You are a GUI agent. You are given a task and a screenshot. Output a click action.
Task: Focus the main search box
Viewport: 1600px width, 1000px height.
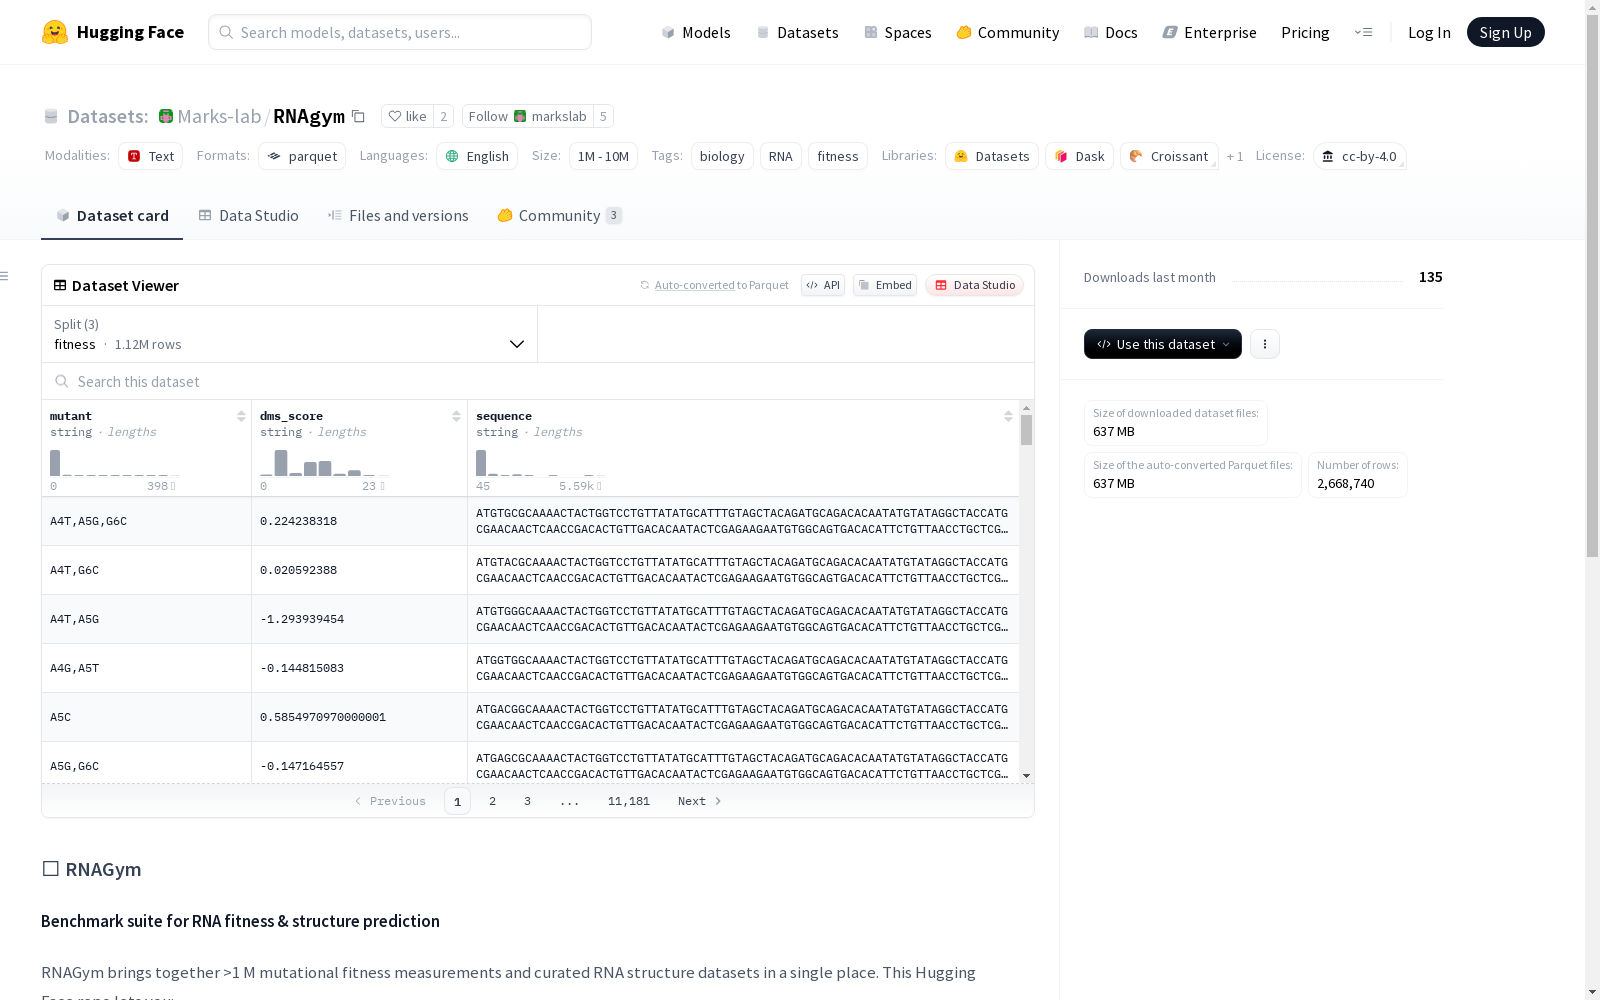pos(400,32)
